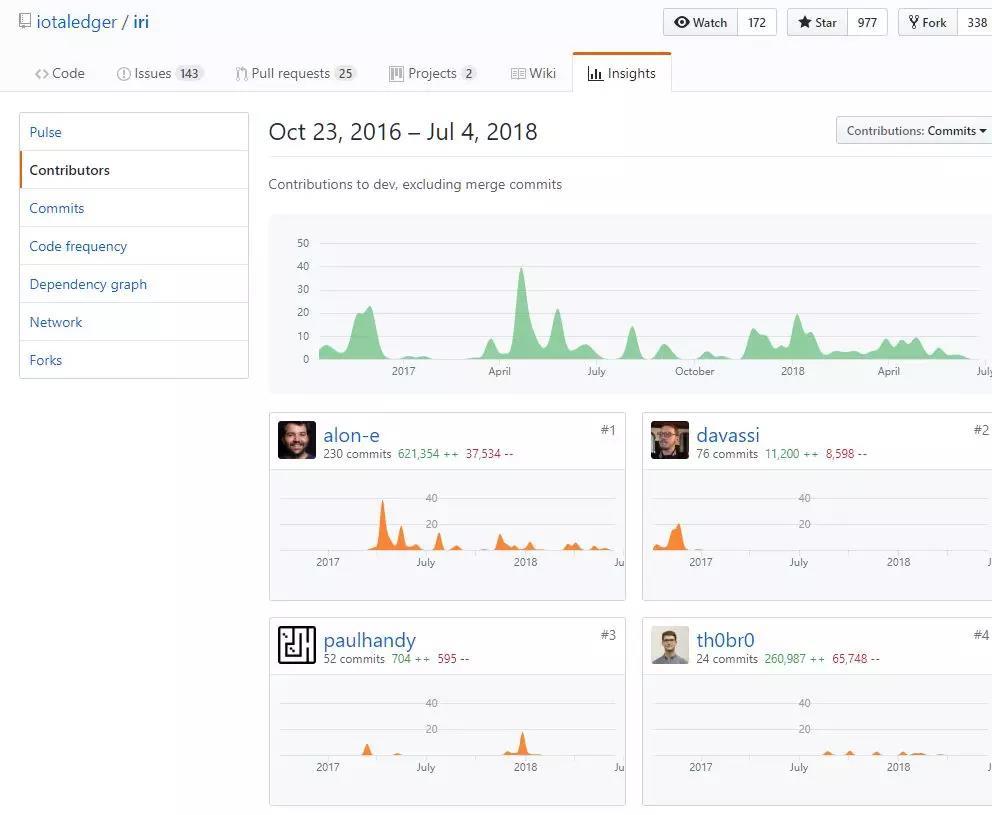Open davassi 76 commits link

click(727, 454)
